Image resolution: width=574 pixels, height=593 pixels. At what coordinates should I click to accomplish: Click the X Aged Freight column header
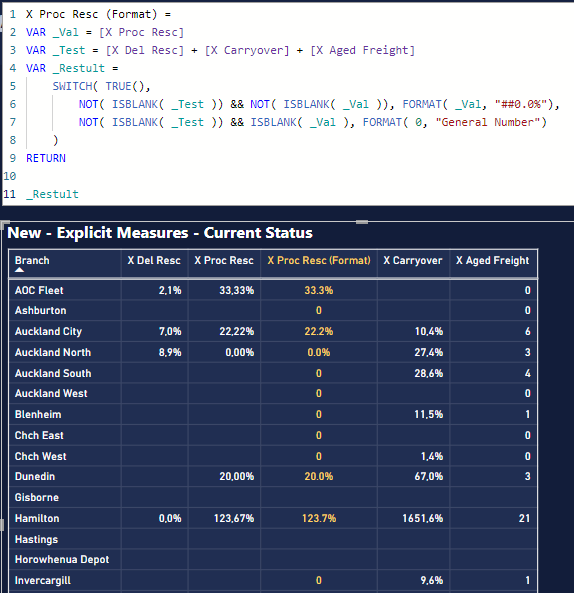coord(492,260)
